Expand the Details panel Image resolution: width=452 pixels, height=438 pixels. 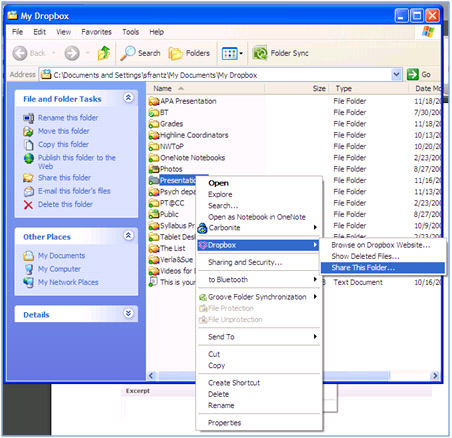click(x=128, y=313)
